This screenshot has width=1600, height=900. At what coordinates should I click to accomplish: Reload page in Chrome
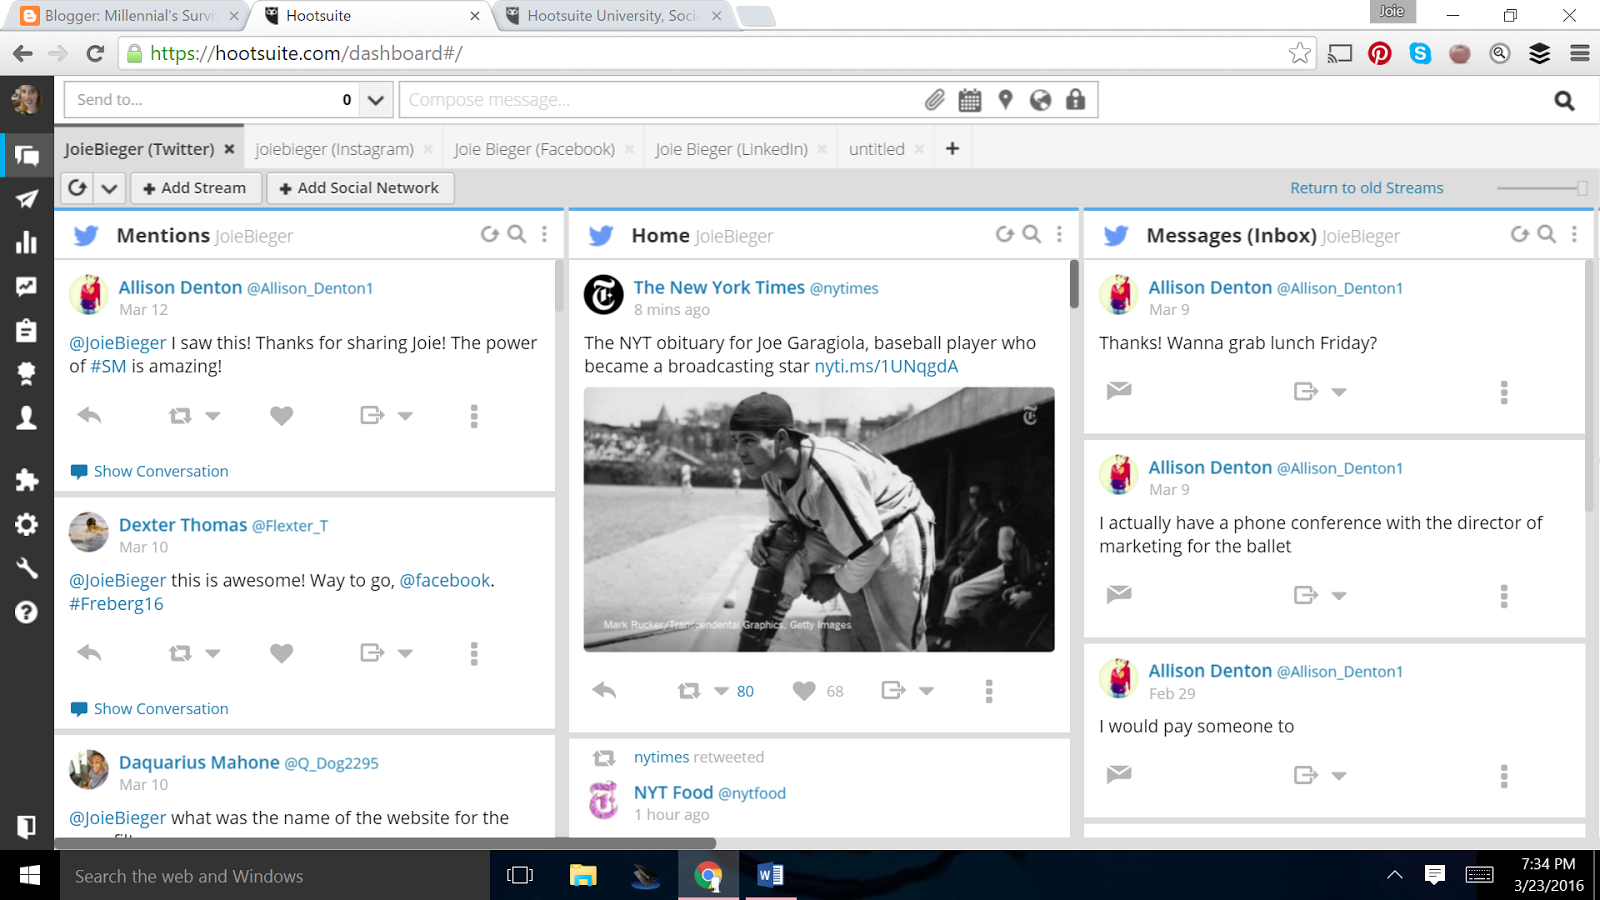(95, 53)
